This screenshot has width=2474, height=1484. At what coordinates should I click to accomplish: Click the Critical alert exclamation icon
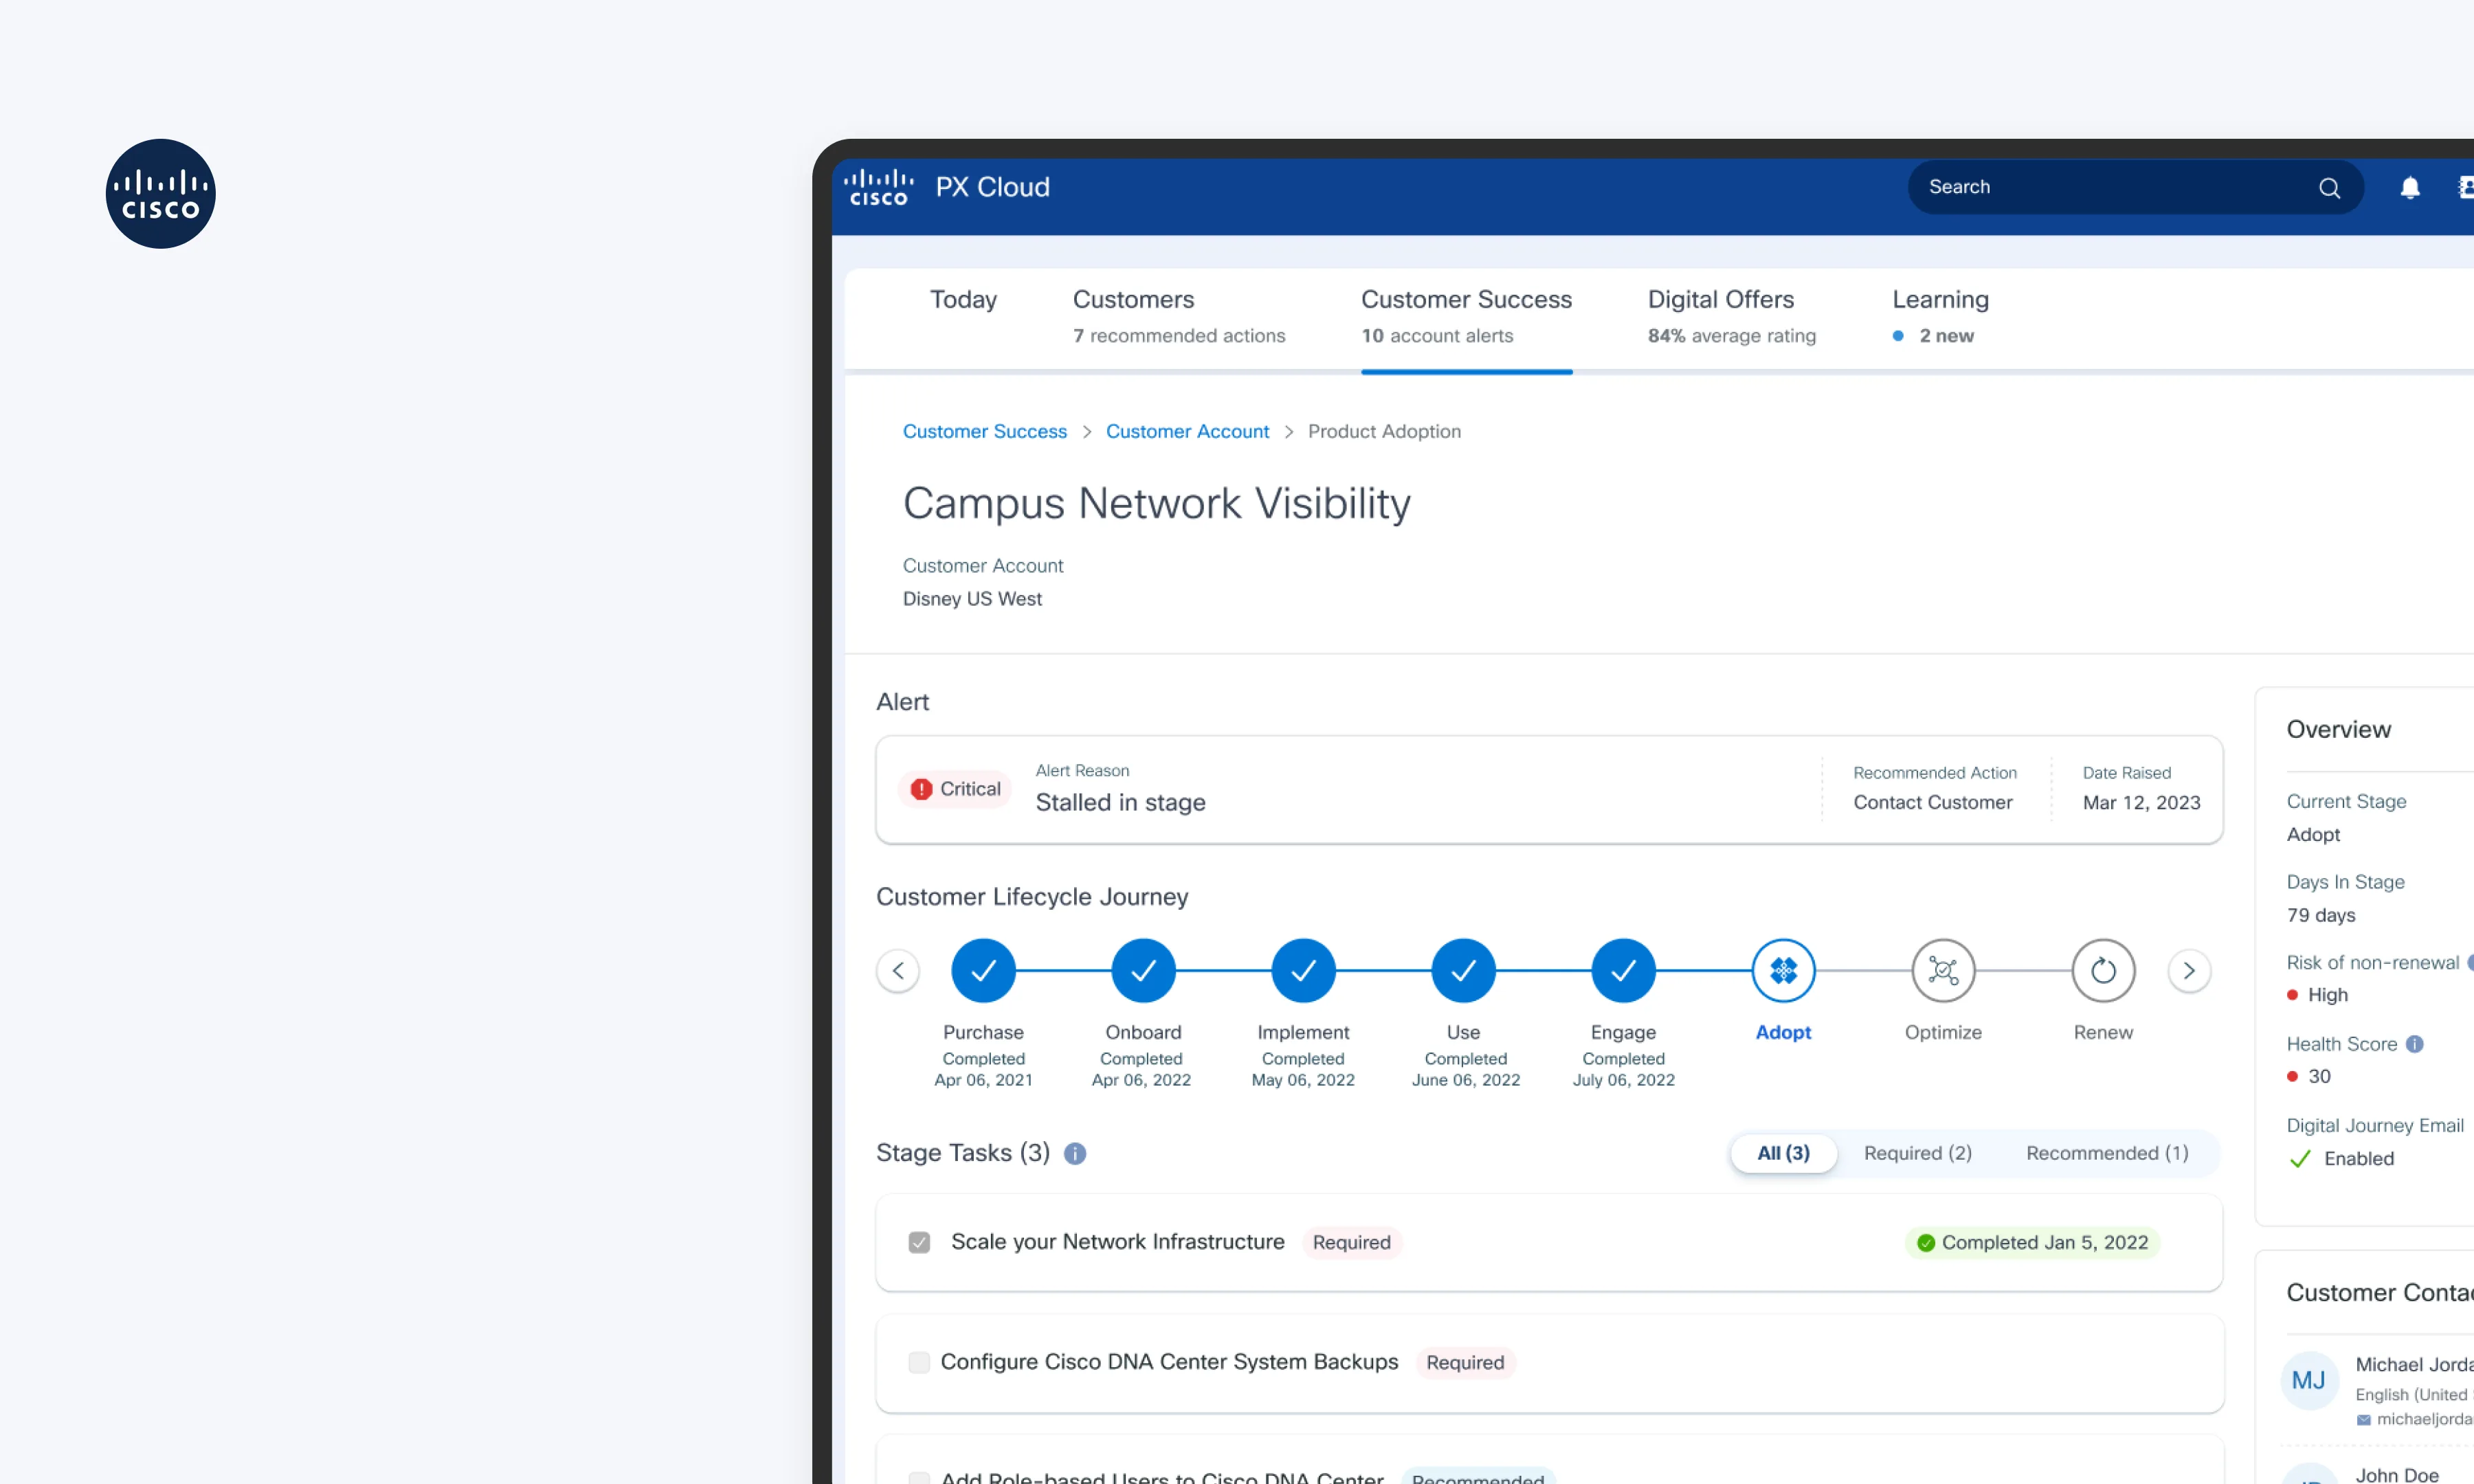point(921,789)
